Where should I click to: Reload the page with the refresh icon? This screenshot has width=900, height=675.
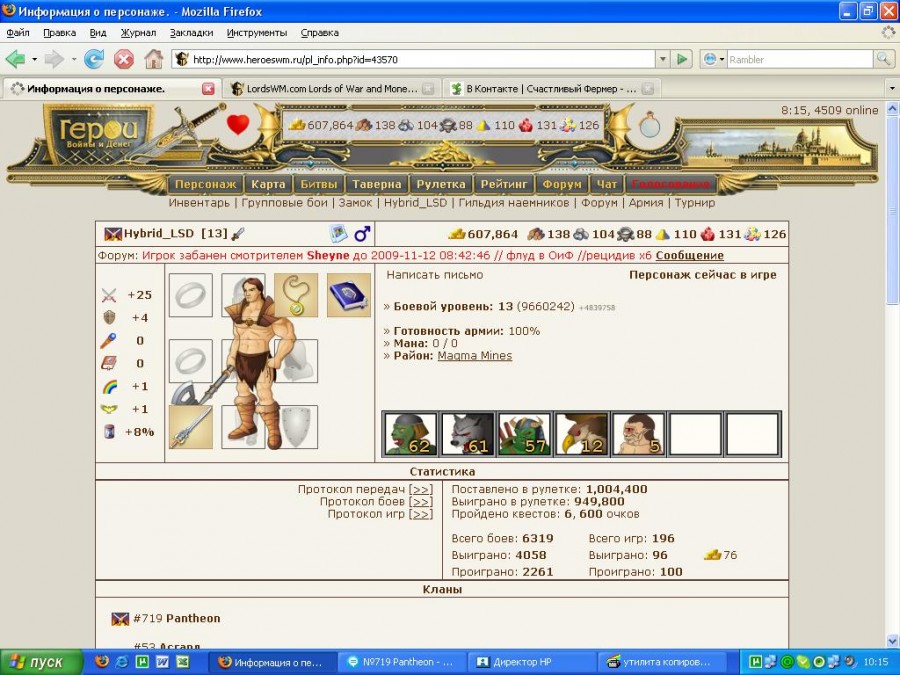point(94,59)
